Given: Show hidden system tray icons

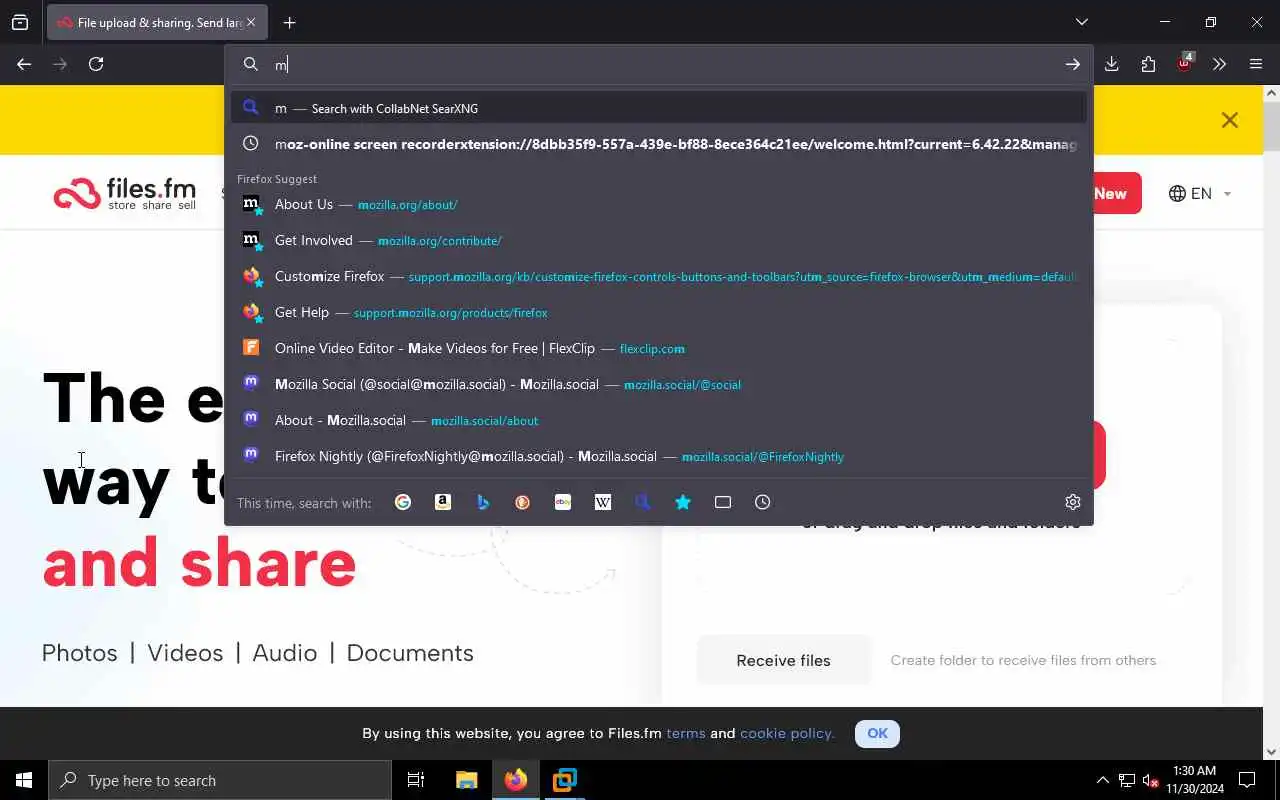Looking at the screenshot, I should coord(1102,780).
